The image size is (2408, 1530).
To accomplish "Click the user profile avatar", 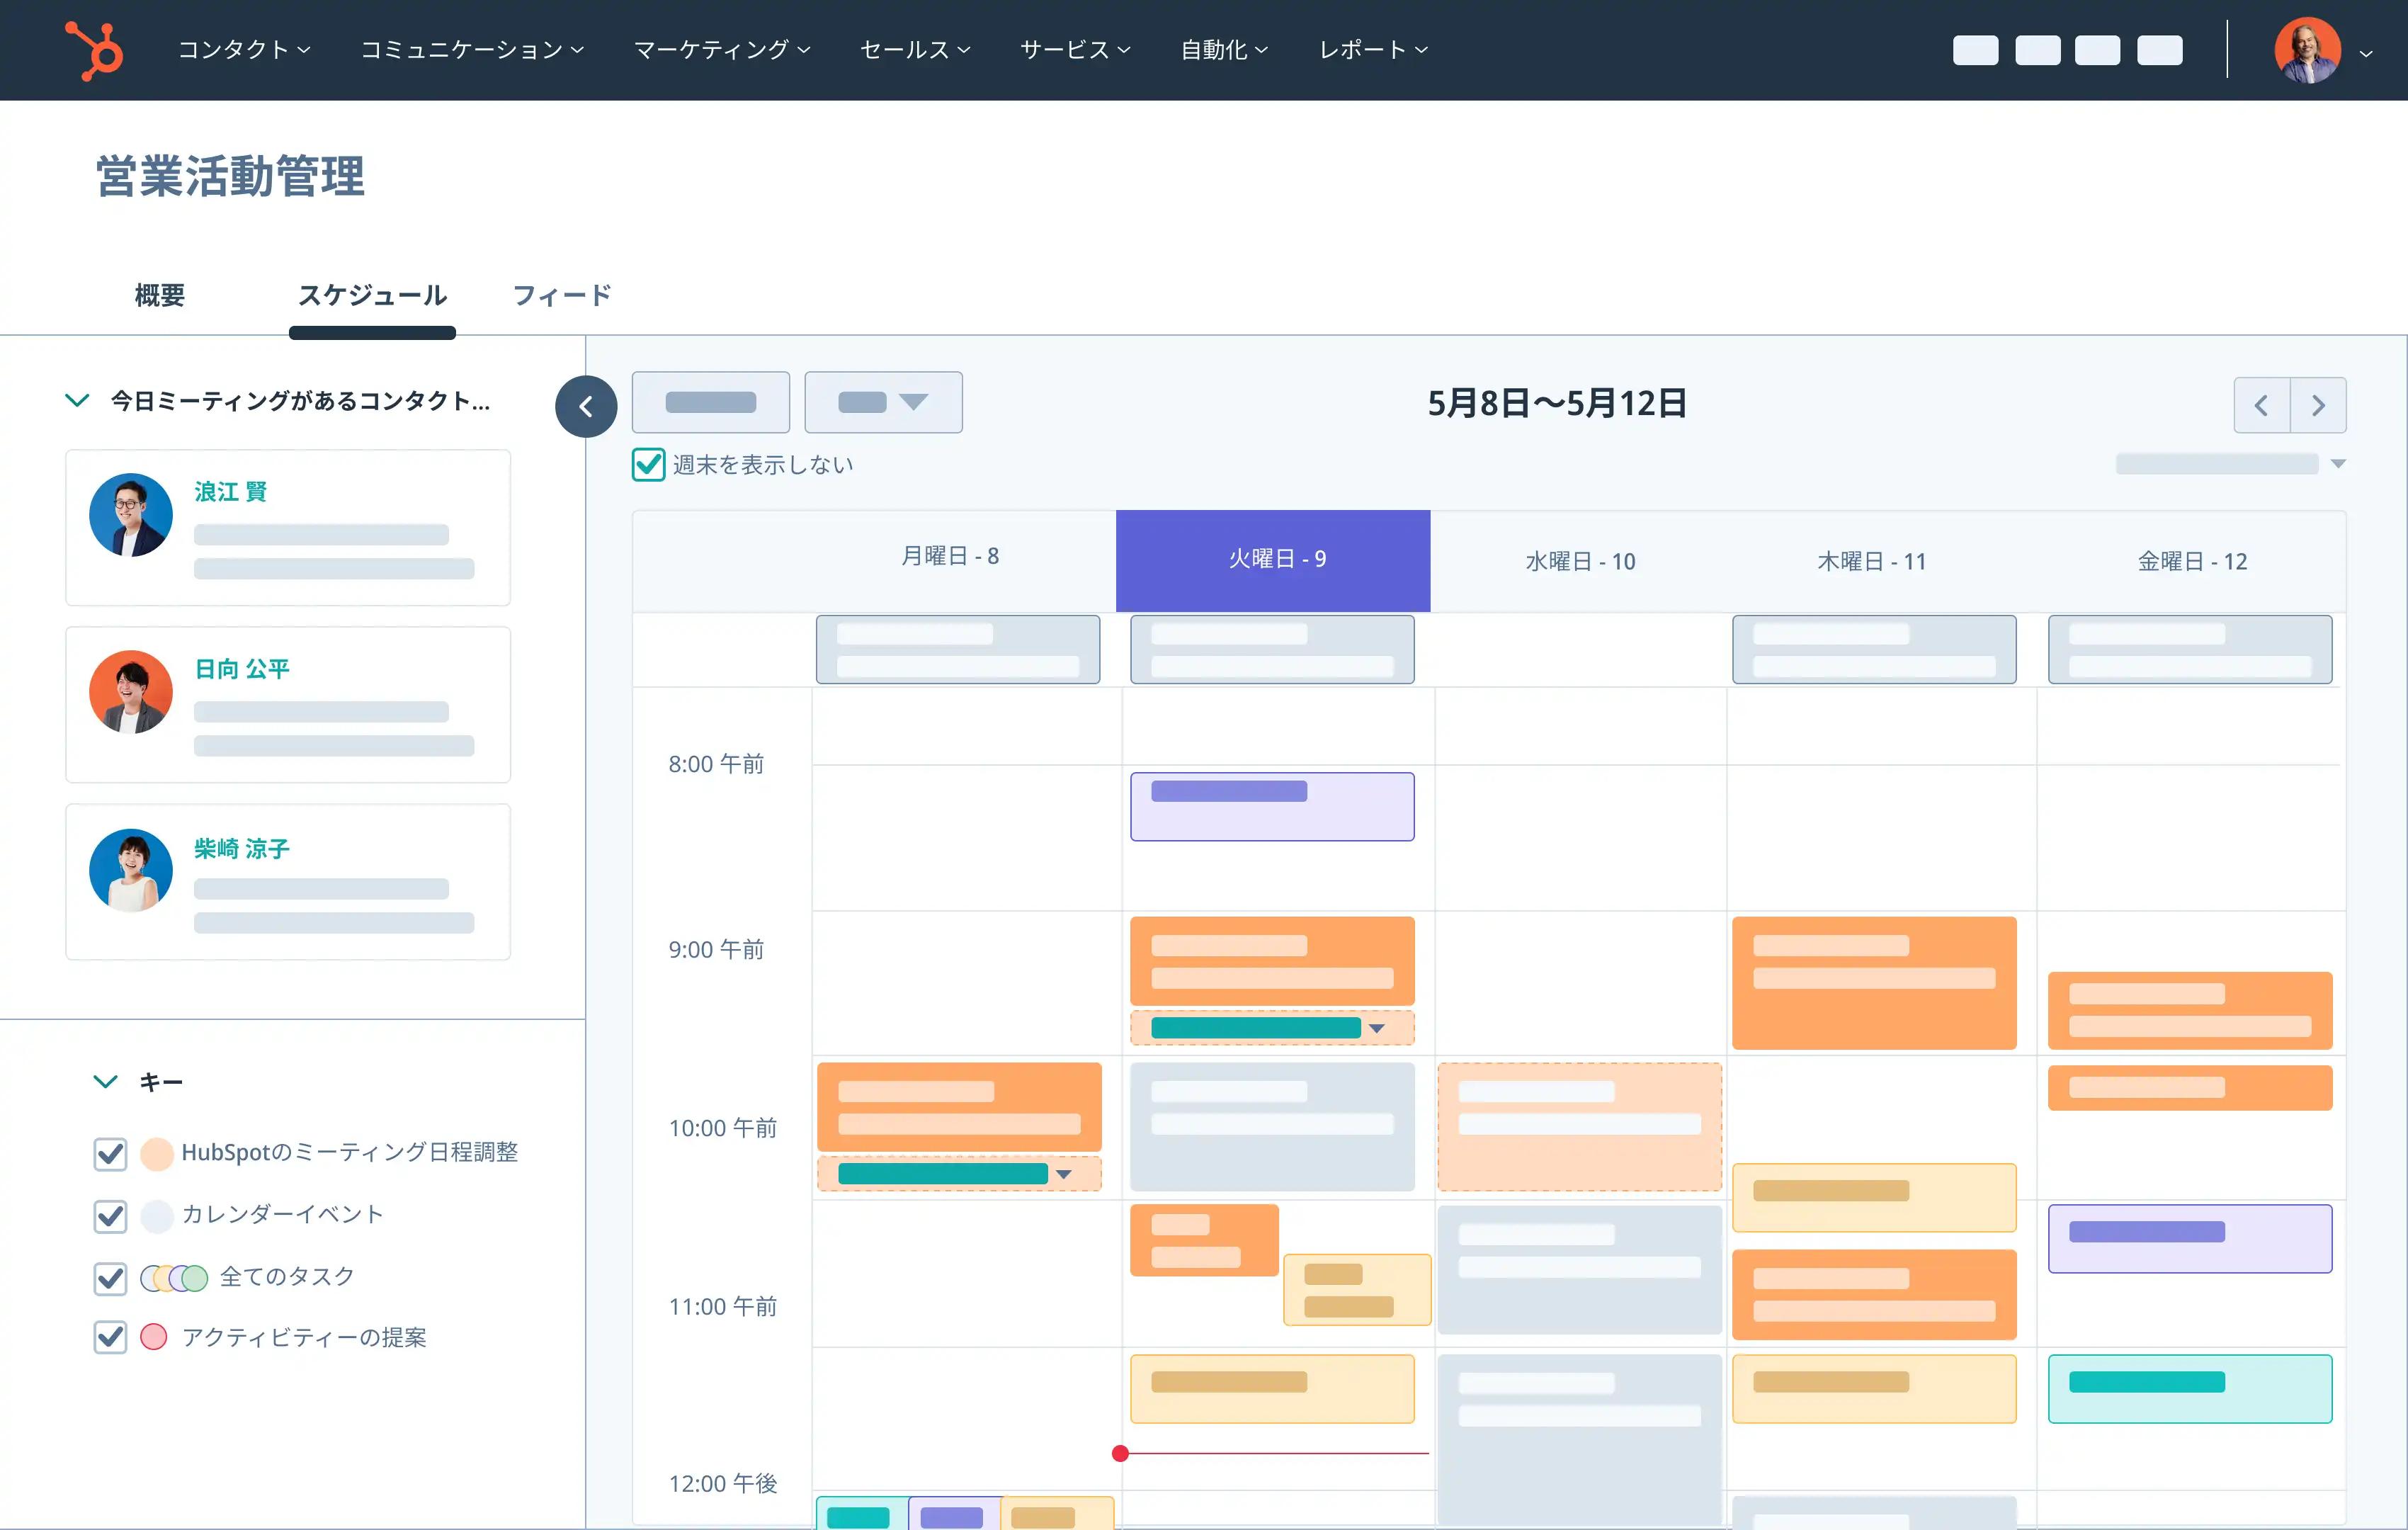I will tap(2307, 50).
